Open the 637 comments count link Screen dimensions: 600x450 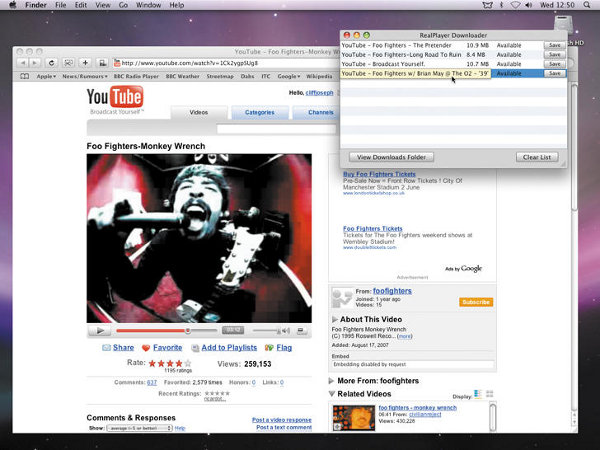[152, 382]
